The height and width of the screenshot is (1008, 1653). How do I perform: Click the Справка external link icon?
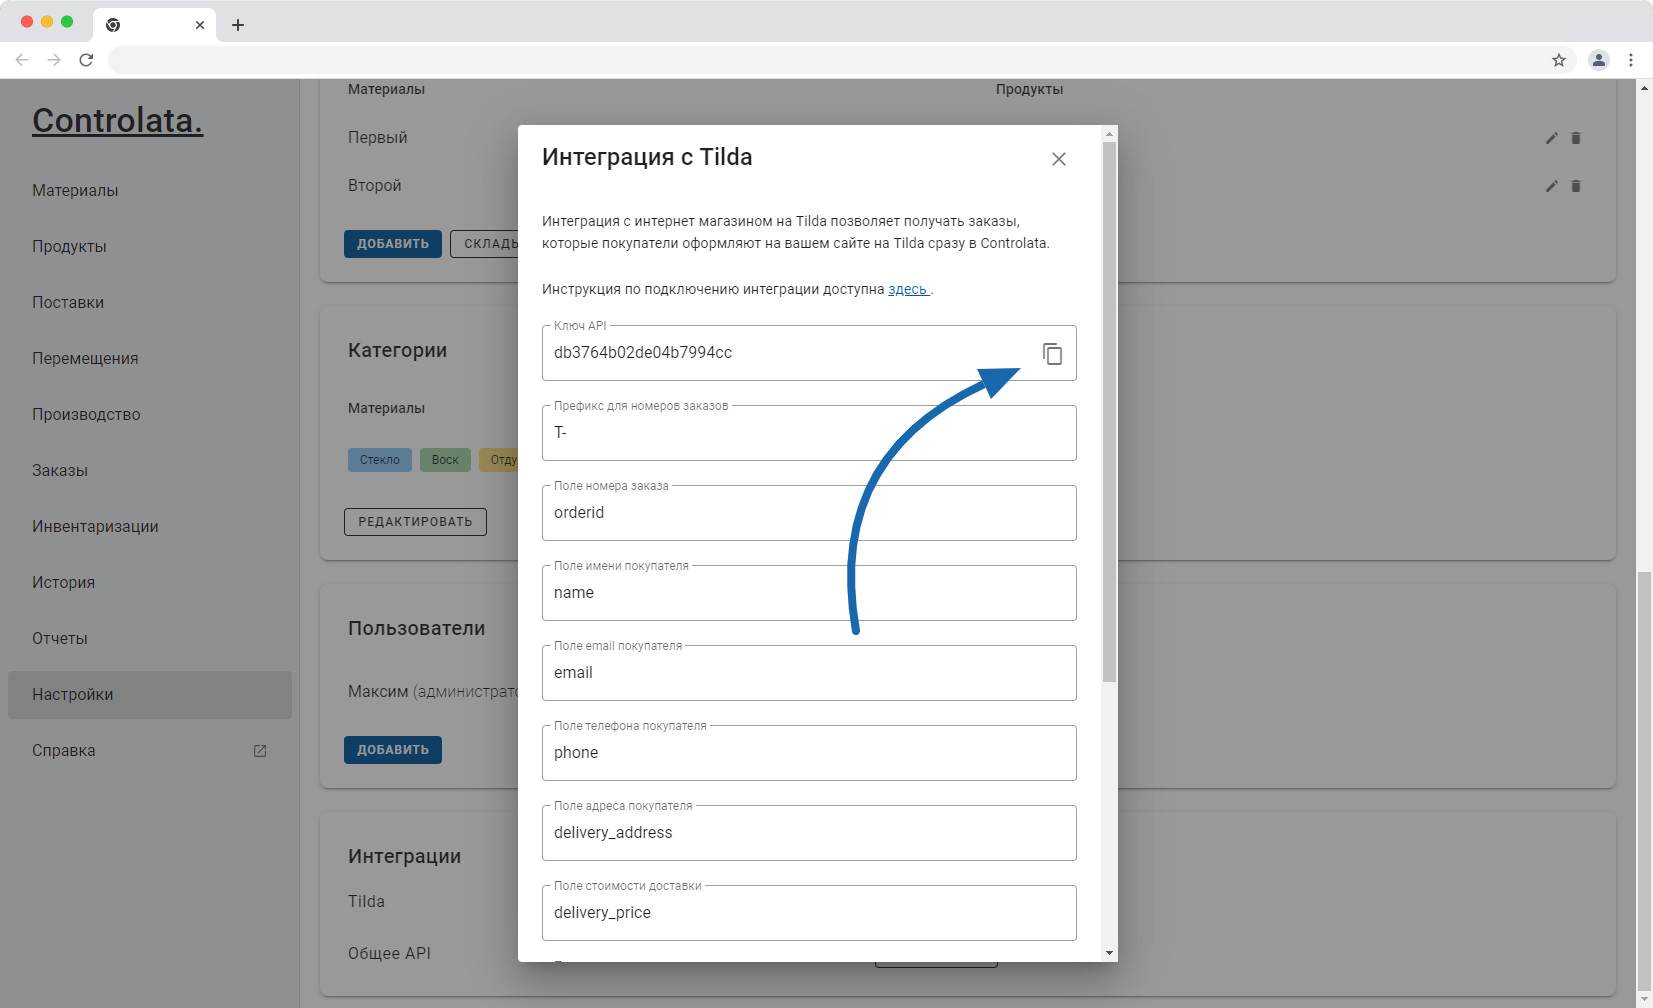click(260, 751)
